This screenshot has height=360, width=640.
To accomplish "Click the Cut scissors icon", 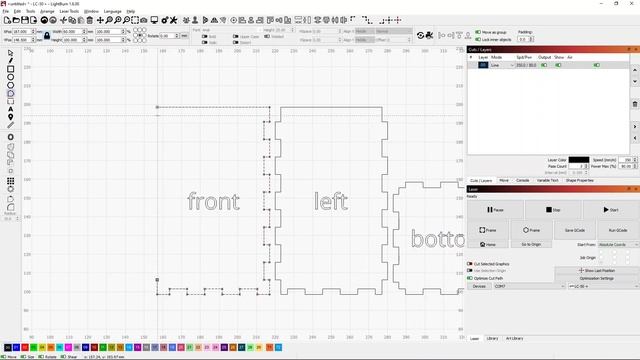I will [63, 20].
